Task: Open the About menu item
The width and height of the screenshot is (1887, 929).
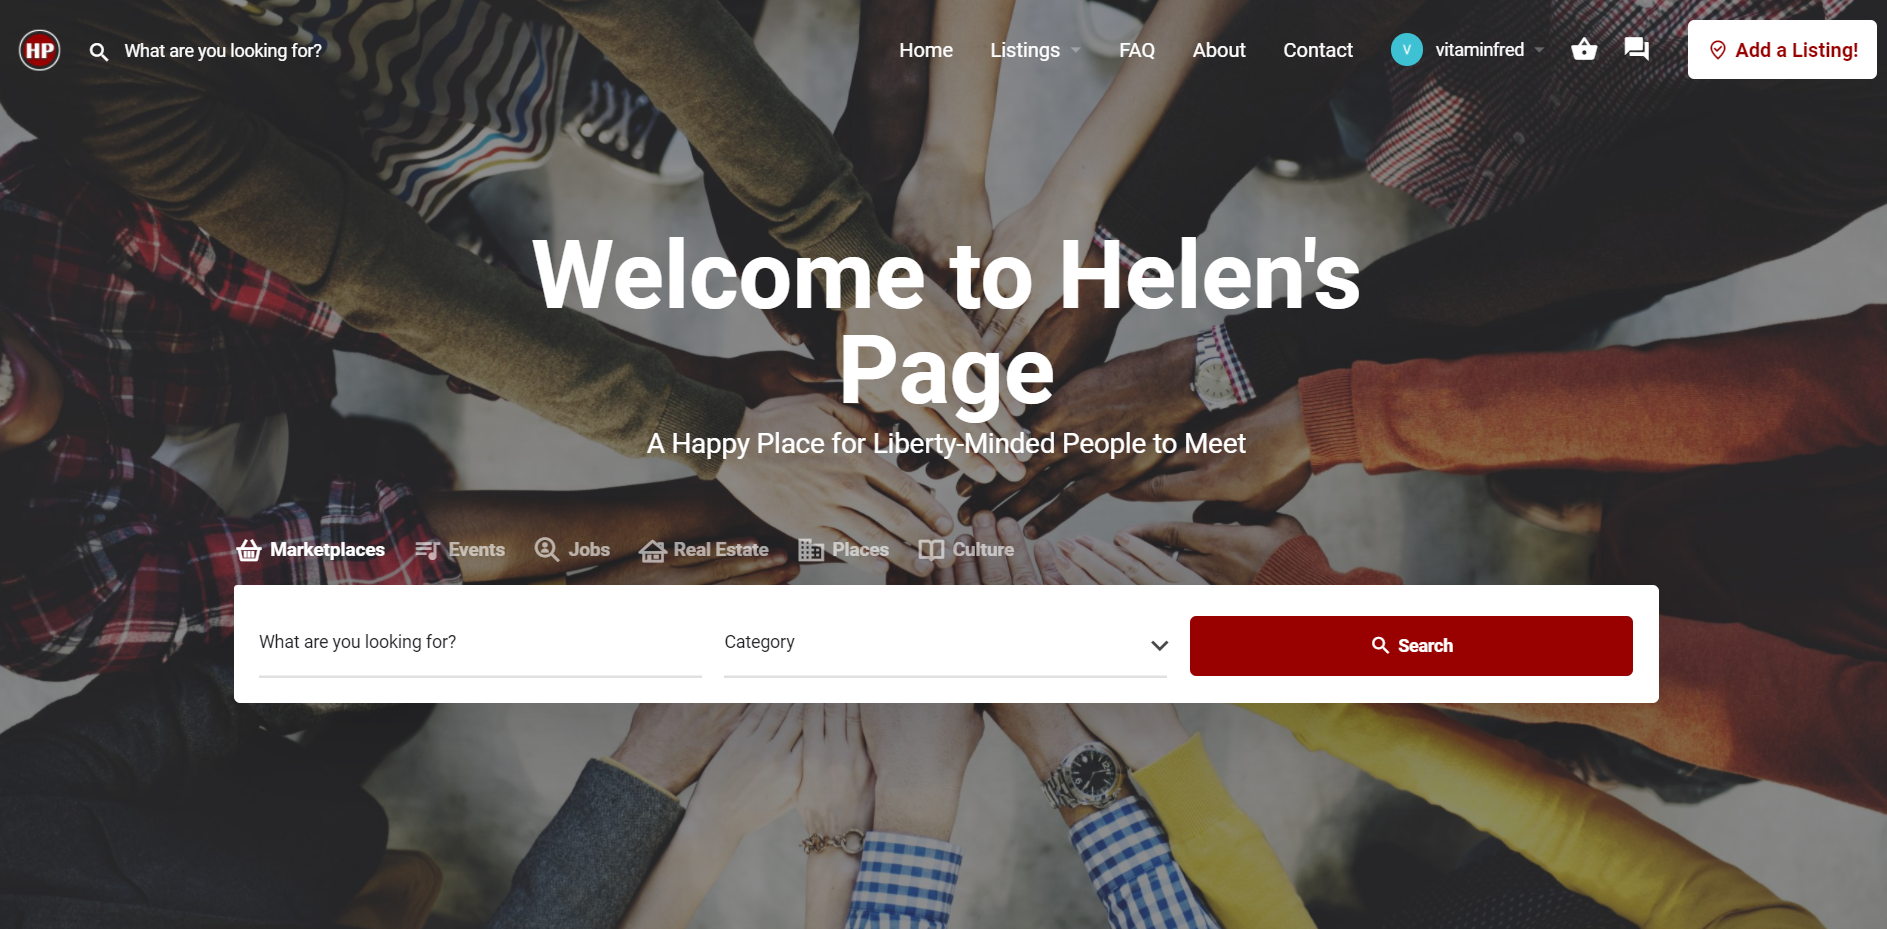Action: click(1219, 50)
